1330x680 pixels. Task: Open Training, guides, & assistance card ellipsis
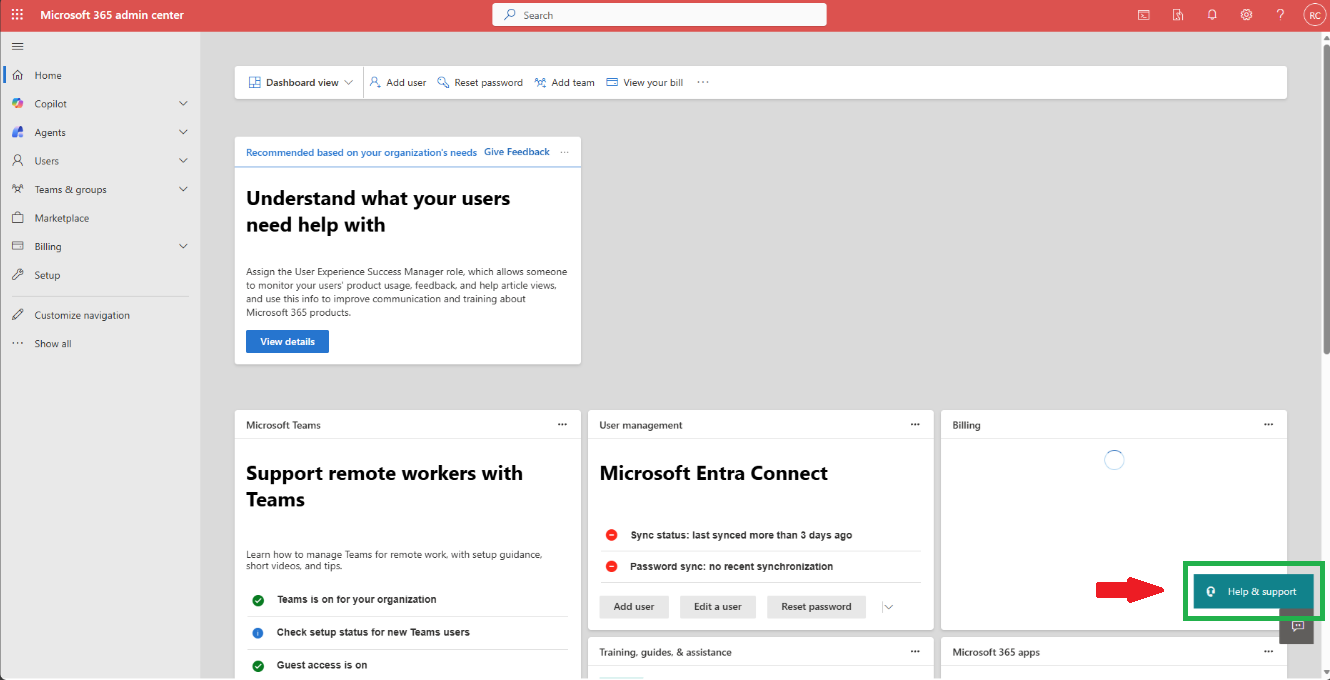[x=915, y=652]
